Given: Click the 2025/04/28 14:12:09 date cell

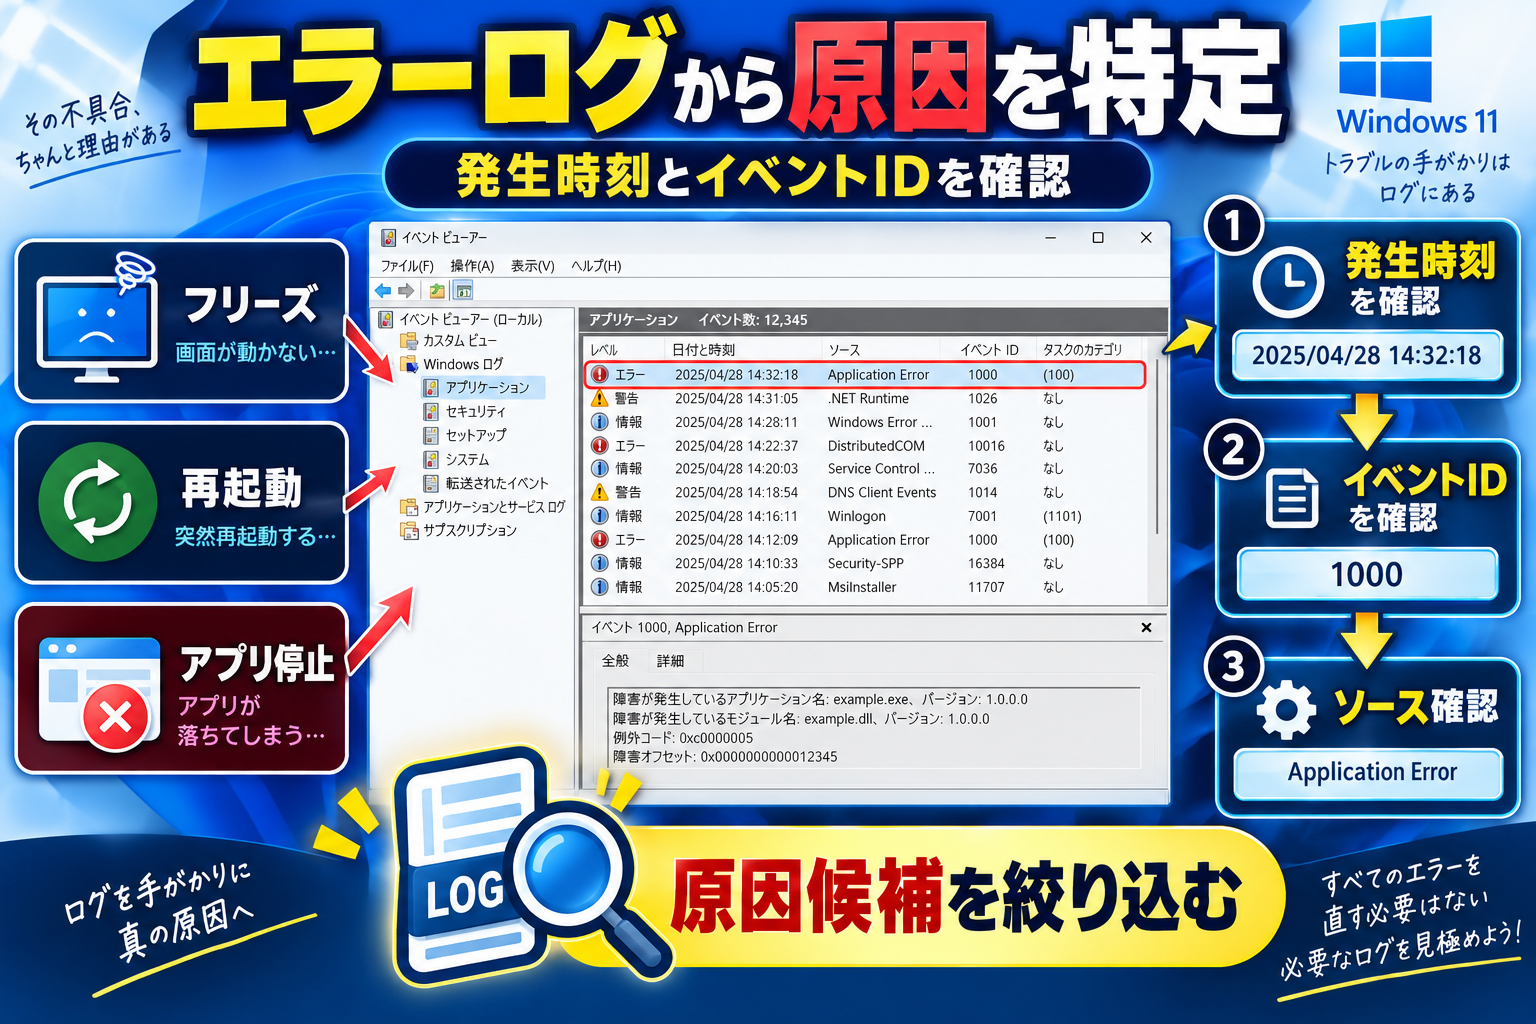Looking at the screenshot, I should [x=736, y=540].
